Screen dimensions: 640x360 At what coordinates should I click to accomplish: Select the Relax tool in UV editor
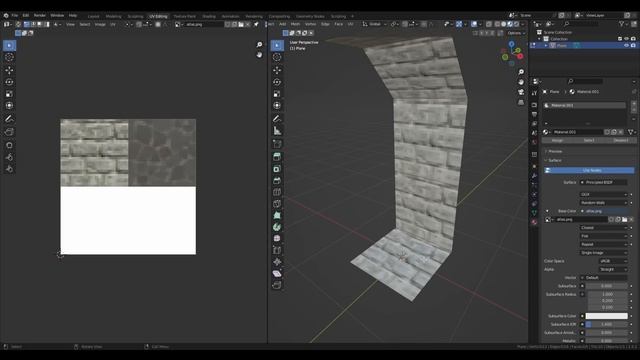9,157
